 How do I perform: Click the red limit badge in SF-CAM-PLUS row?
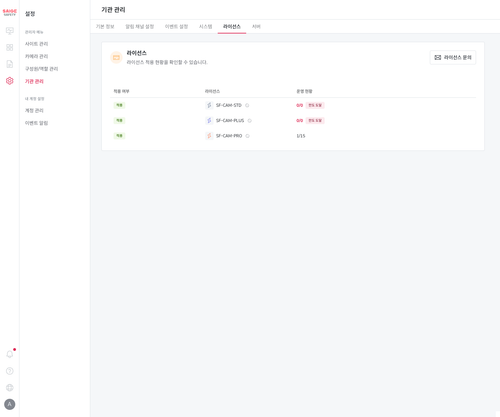coord(315,121)
